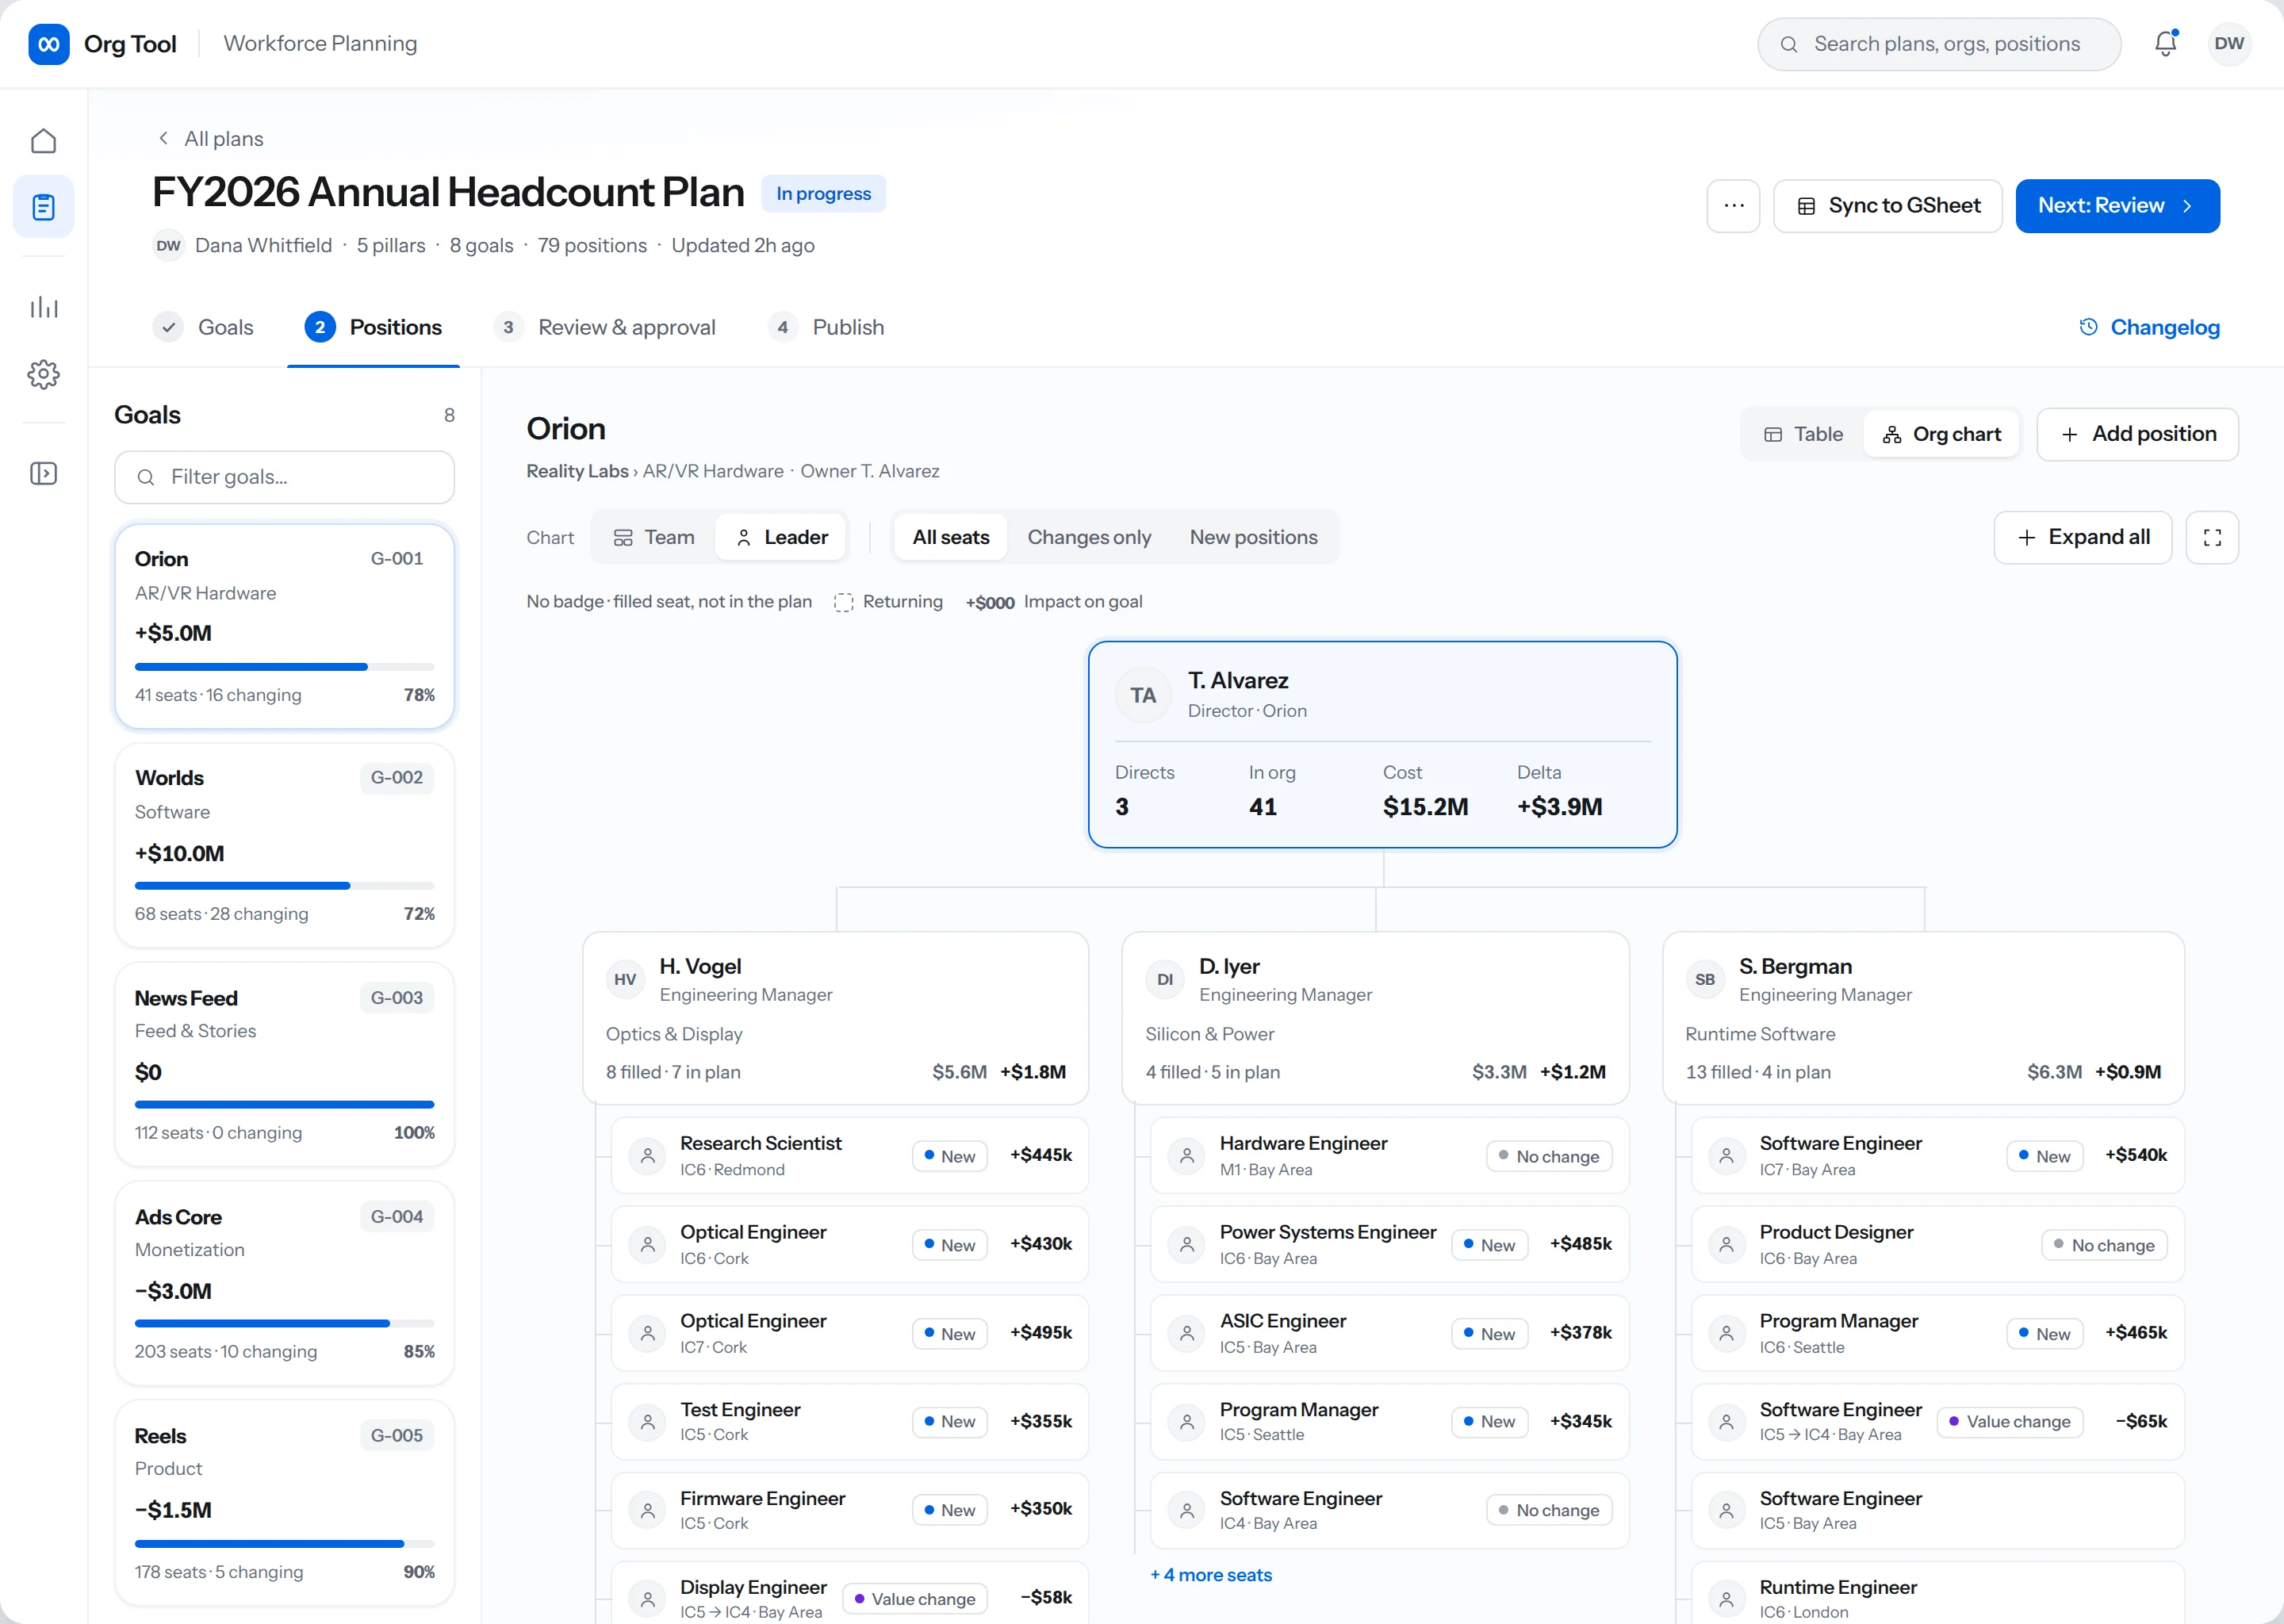The height and width of the screenshot is (1624, 2284).
Task: Collapse the H. Vogel team card
Action: click(x=836, y=1018)
